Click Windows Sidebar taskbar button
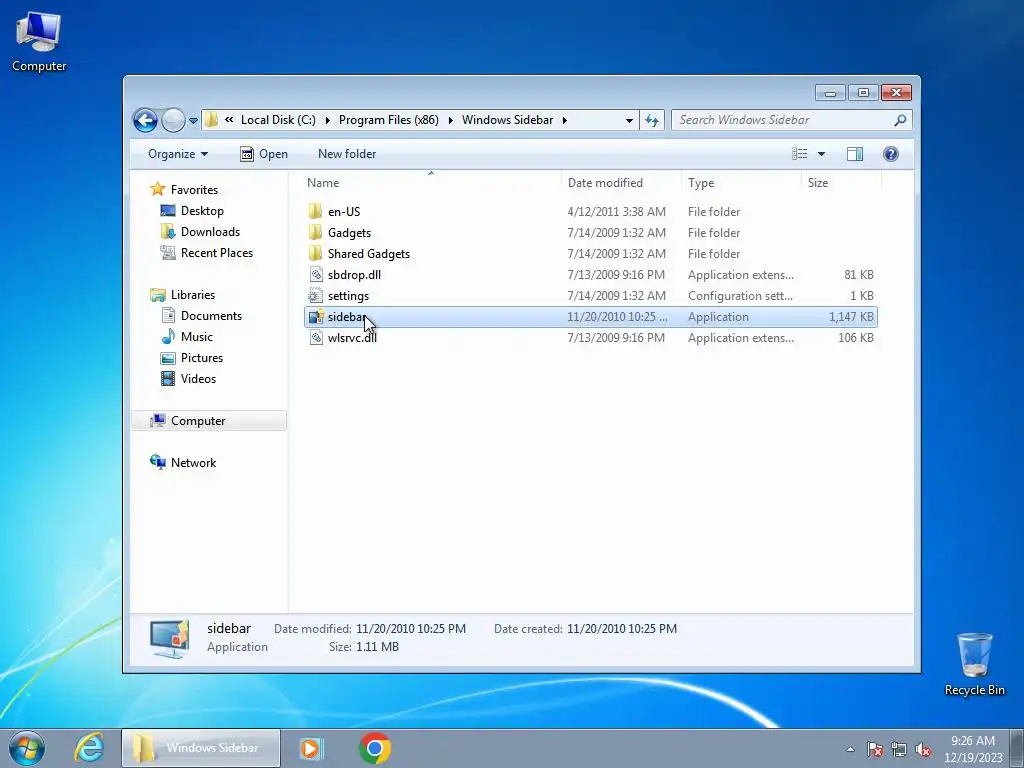 [x=200, y=748]
